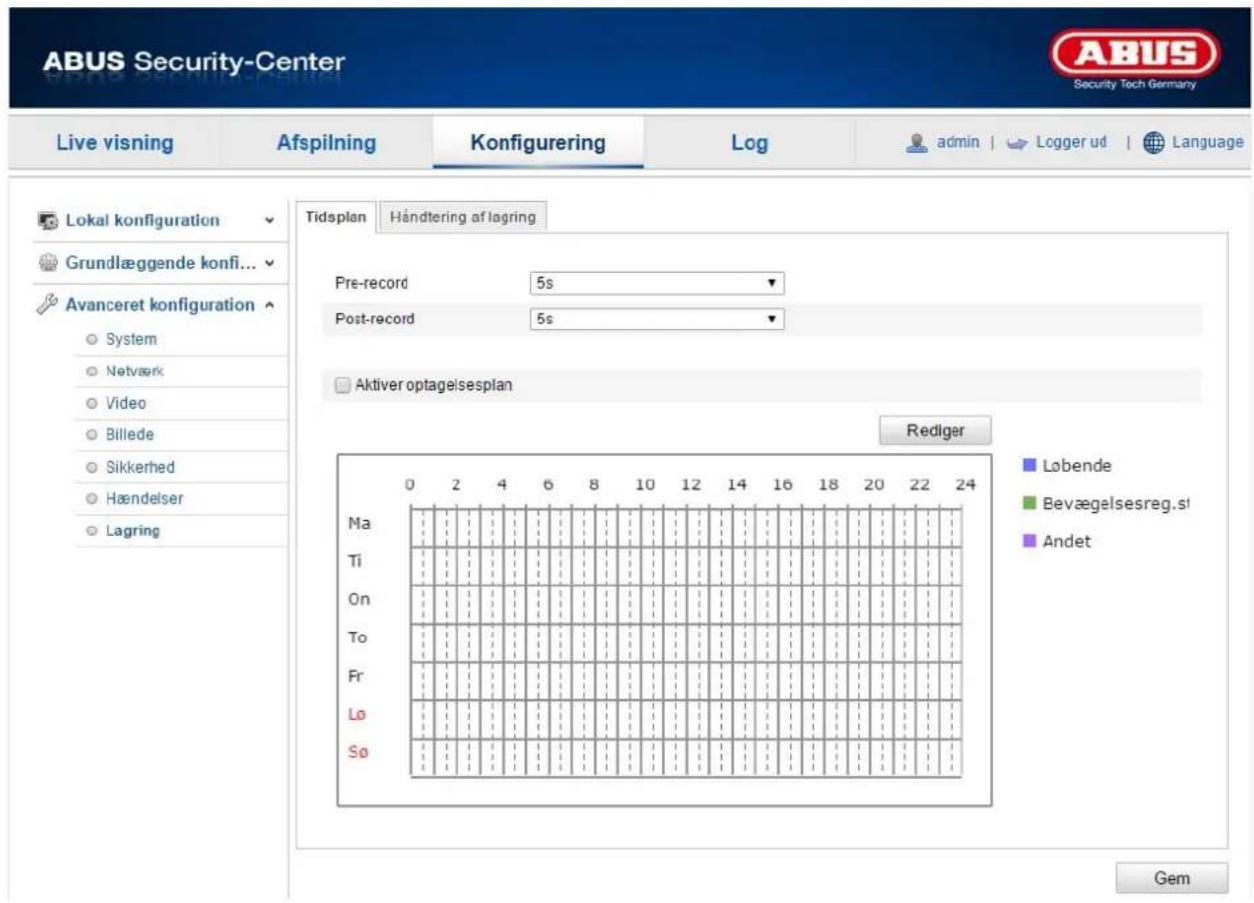Click the Løbende legend label
Image resolution: width=1254 pixels, height=903 pixels.
1076,466
